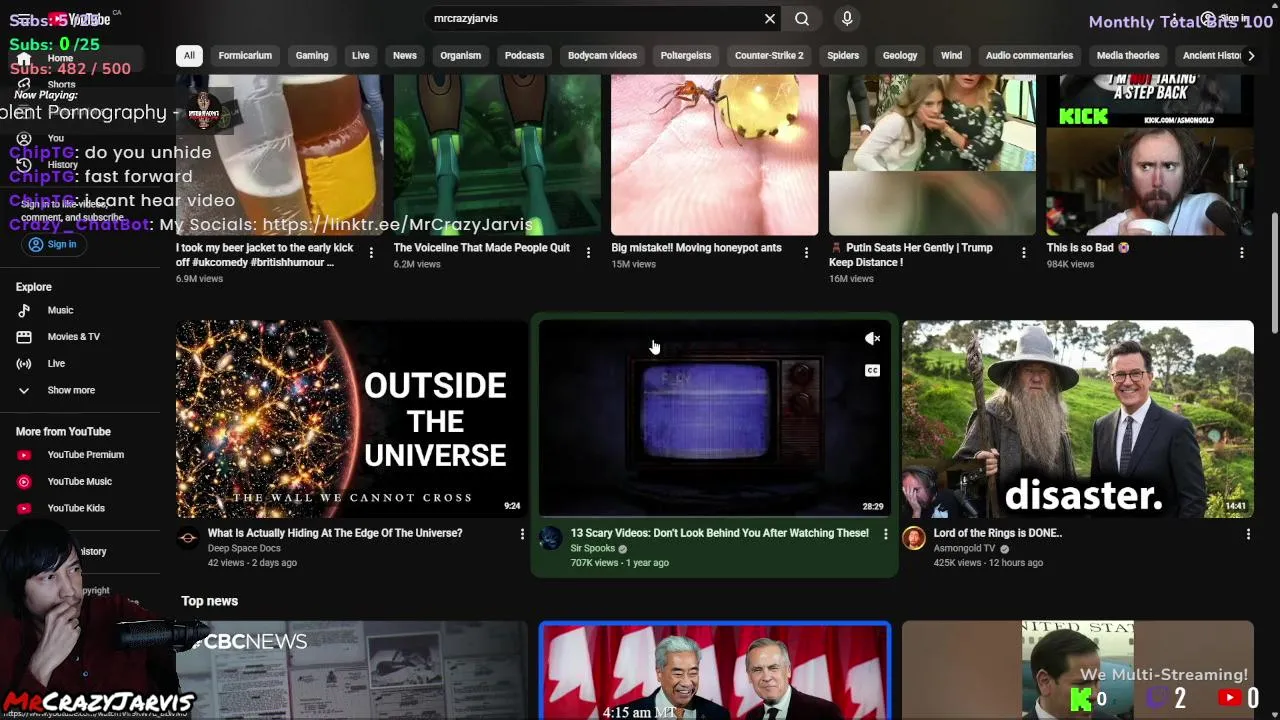Select the Live filter chip
This screenshot has width=1280, height=720.
(x=361, y=56)
